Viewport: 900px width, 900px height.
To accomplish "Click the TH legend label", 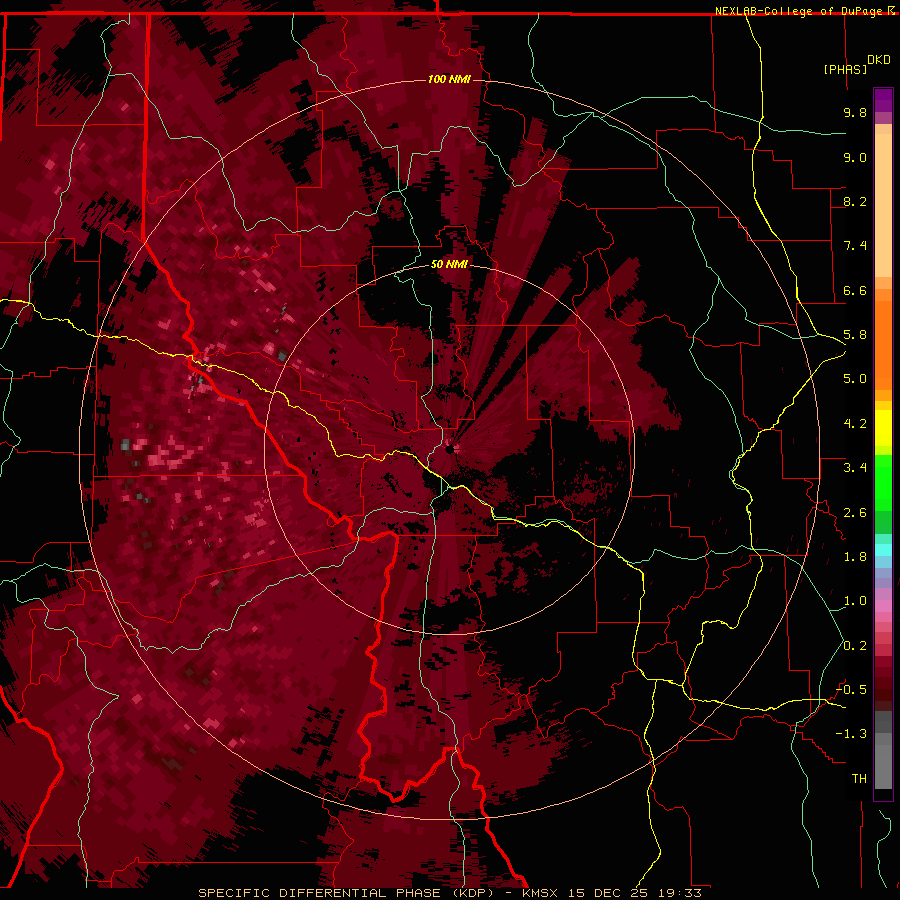I will pos(859,779).
